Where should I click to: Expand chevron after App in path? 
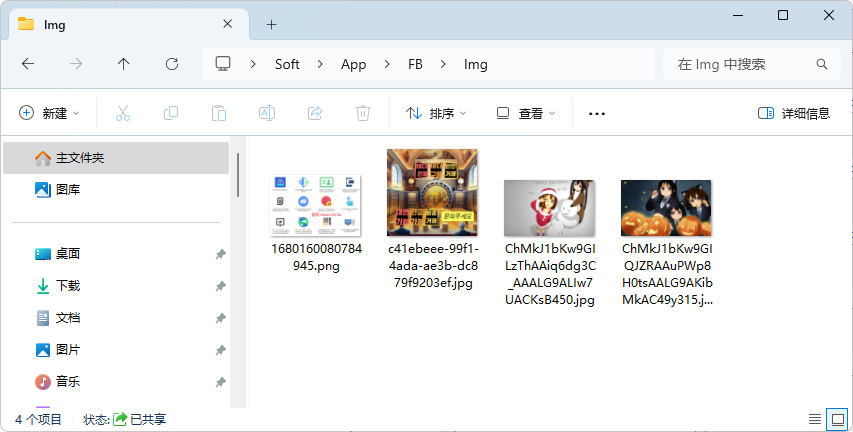coord(387,64)
